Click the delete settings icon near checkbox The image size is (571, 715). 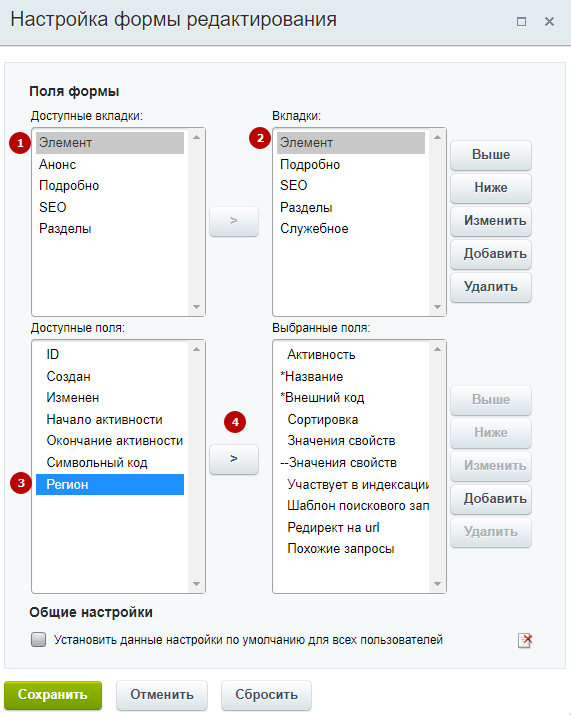[x=525, y=640]
